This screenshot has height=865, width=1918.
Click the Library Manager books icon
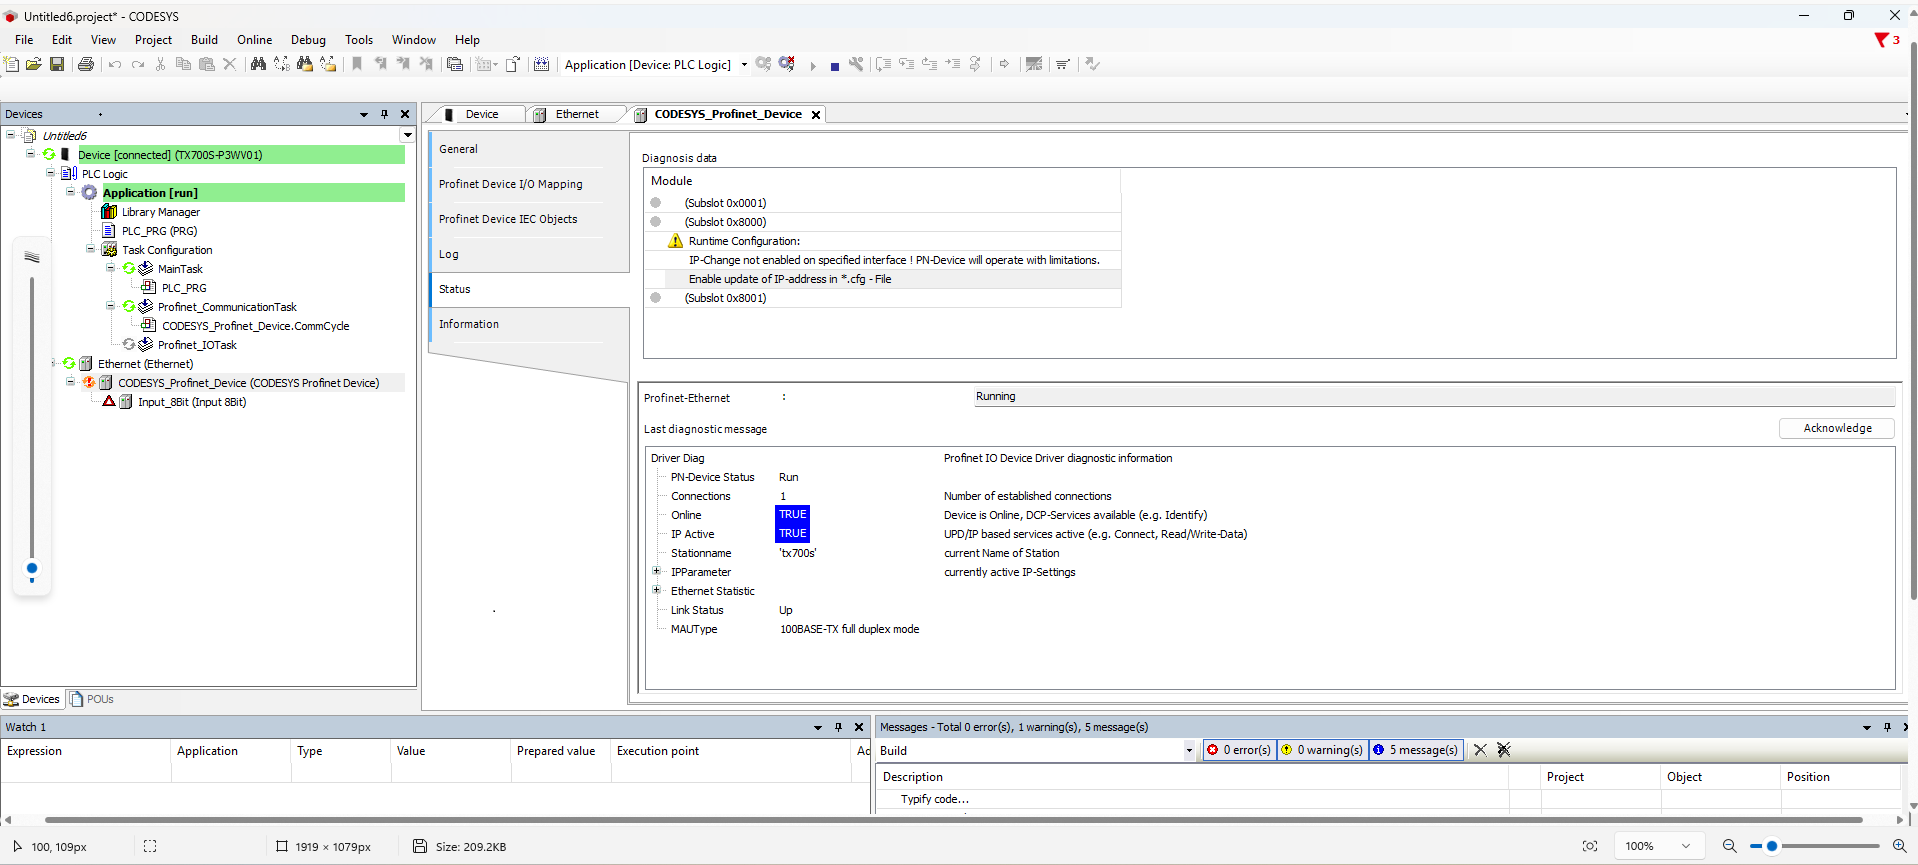[x=109, y=212]
